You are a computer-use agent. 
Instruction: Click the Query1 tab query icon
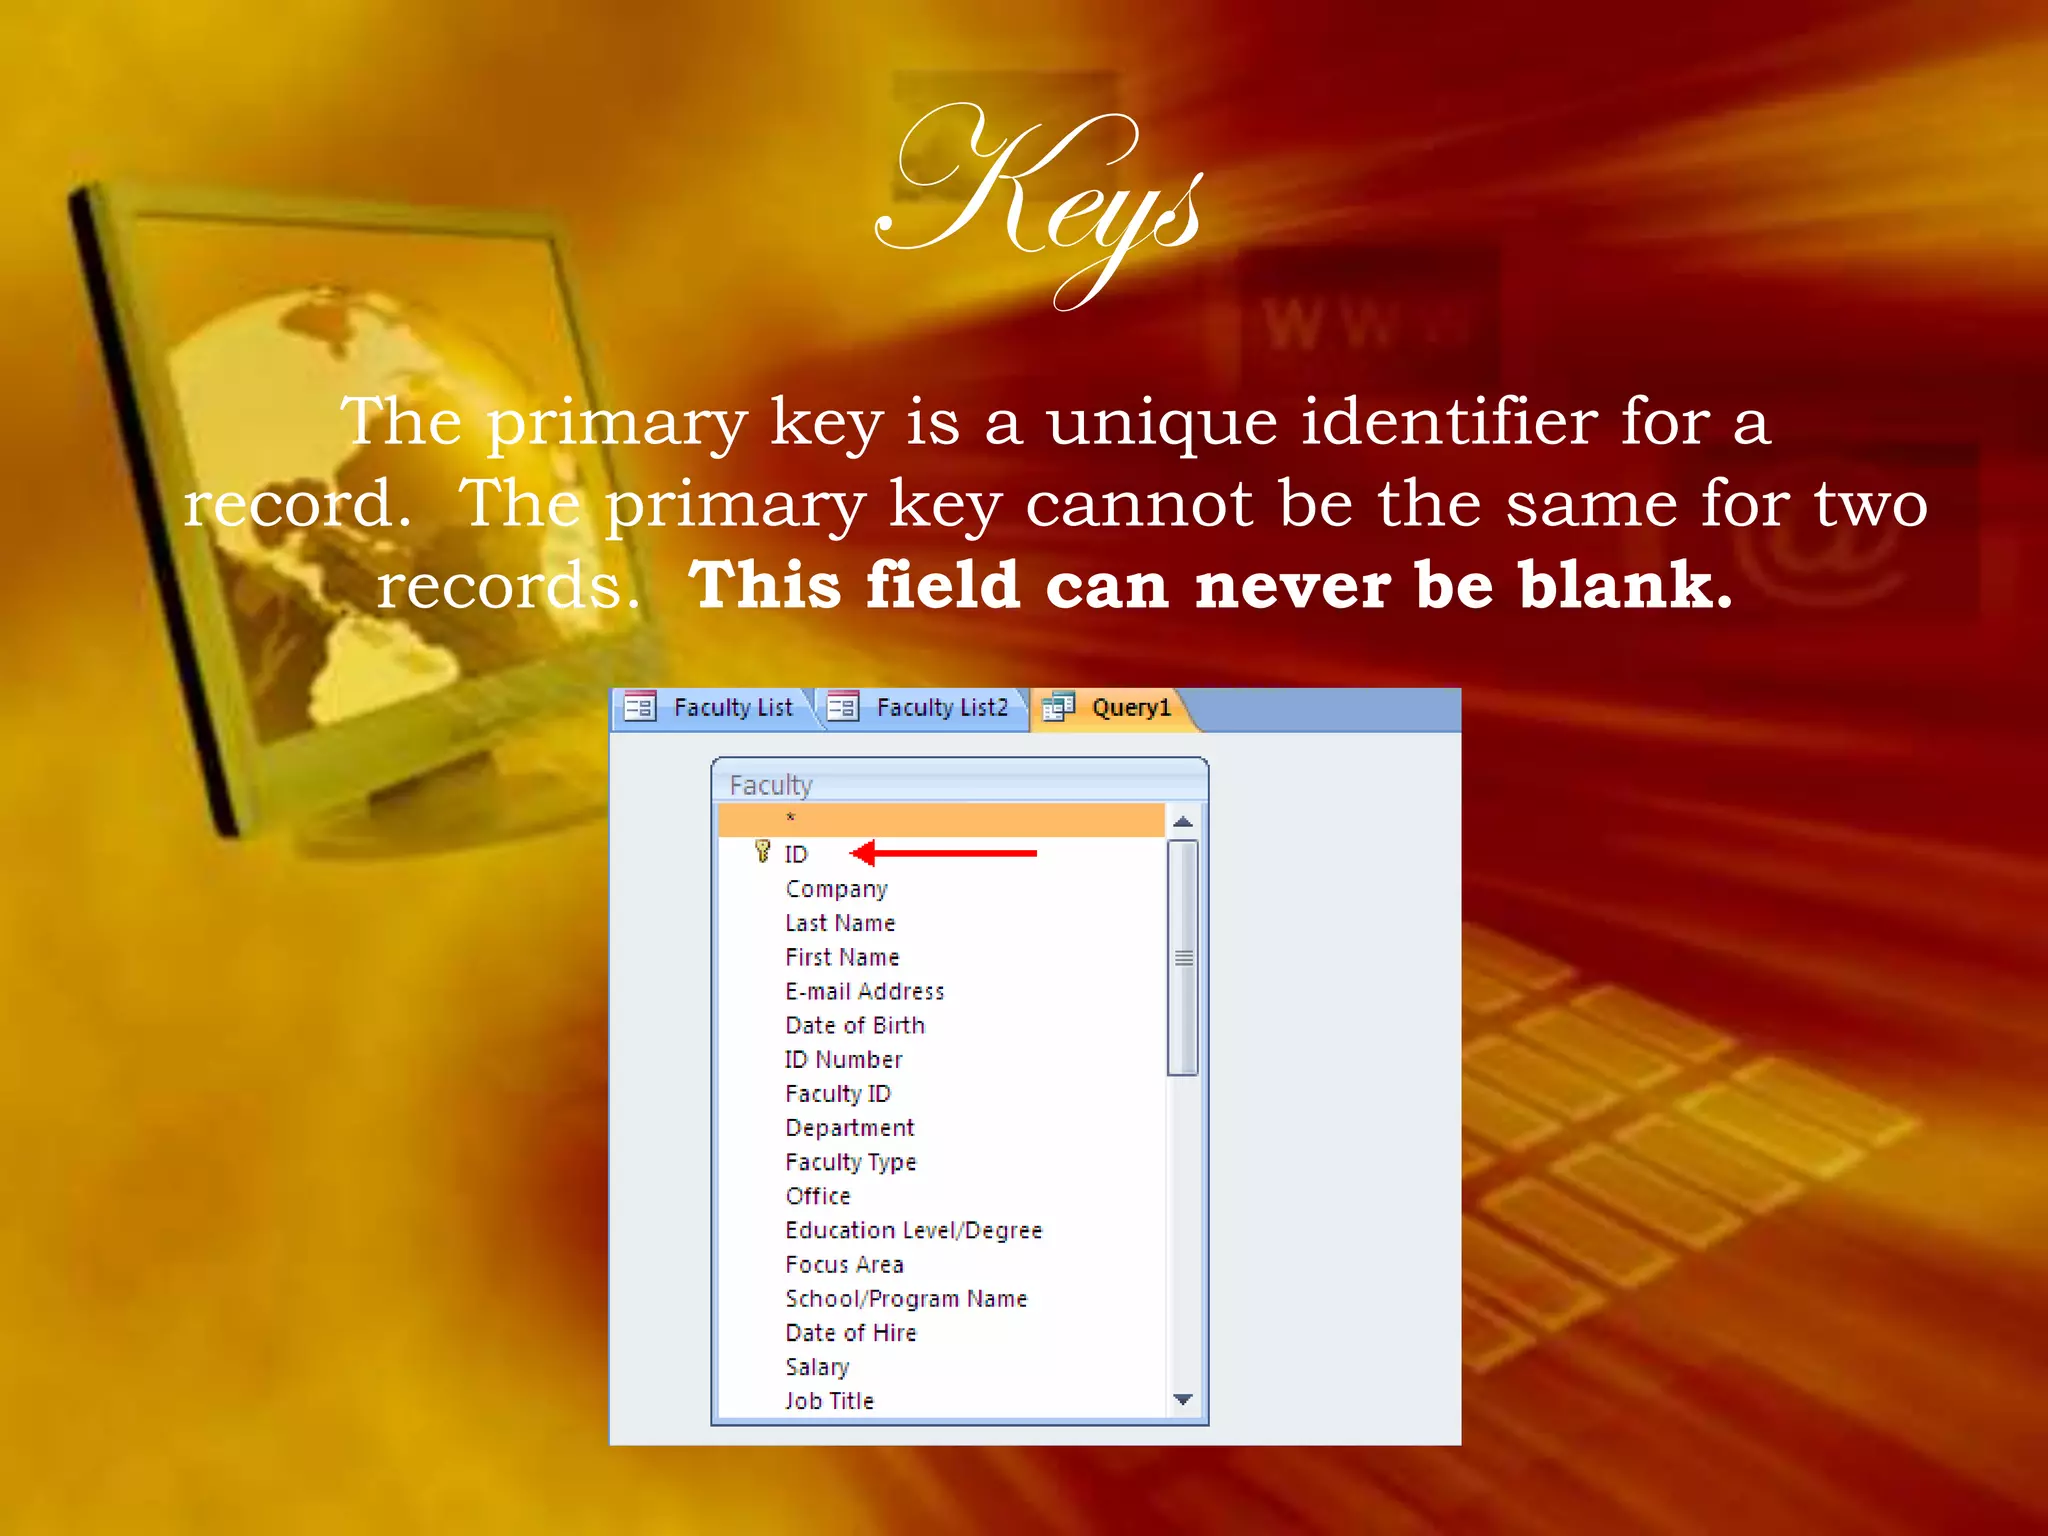[x=1058, y=708]
